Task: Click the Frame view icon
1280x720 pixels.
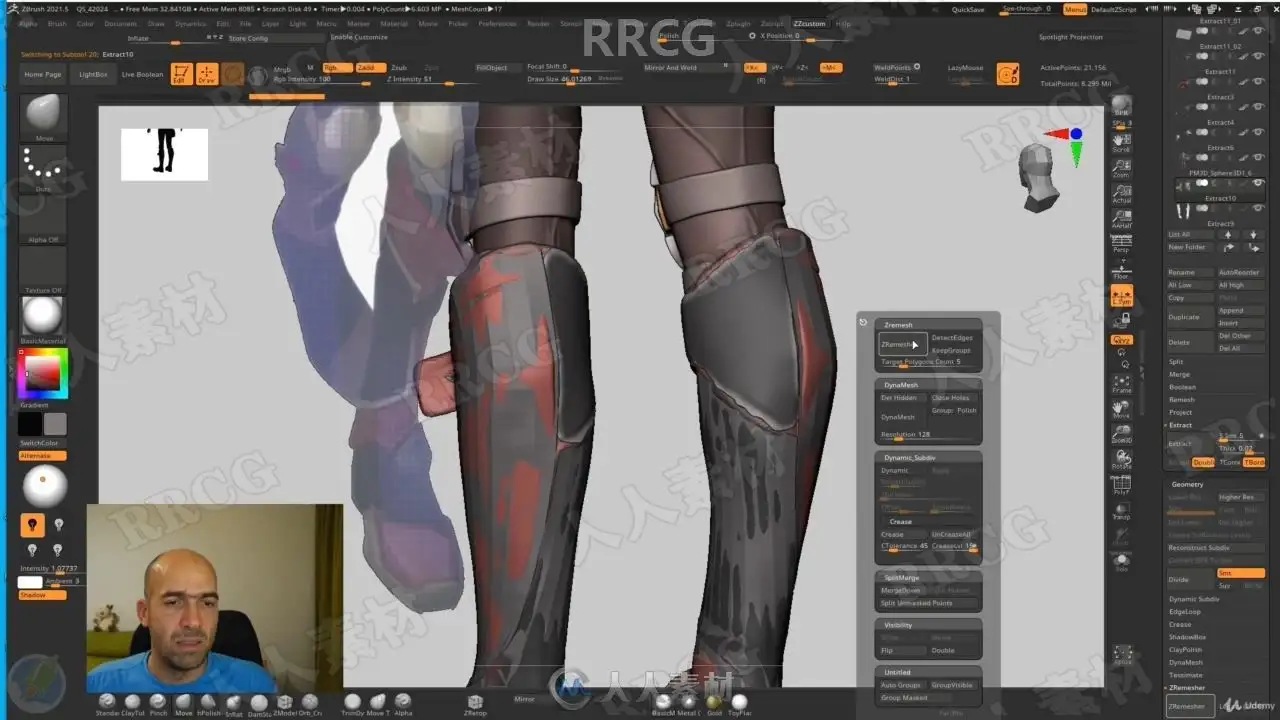Action: coord(1121,384)
